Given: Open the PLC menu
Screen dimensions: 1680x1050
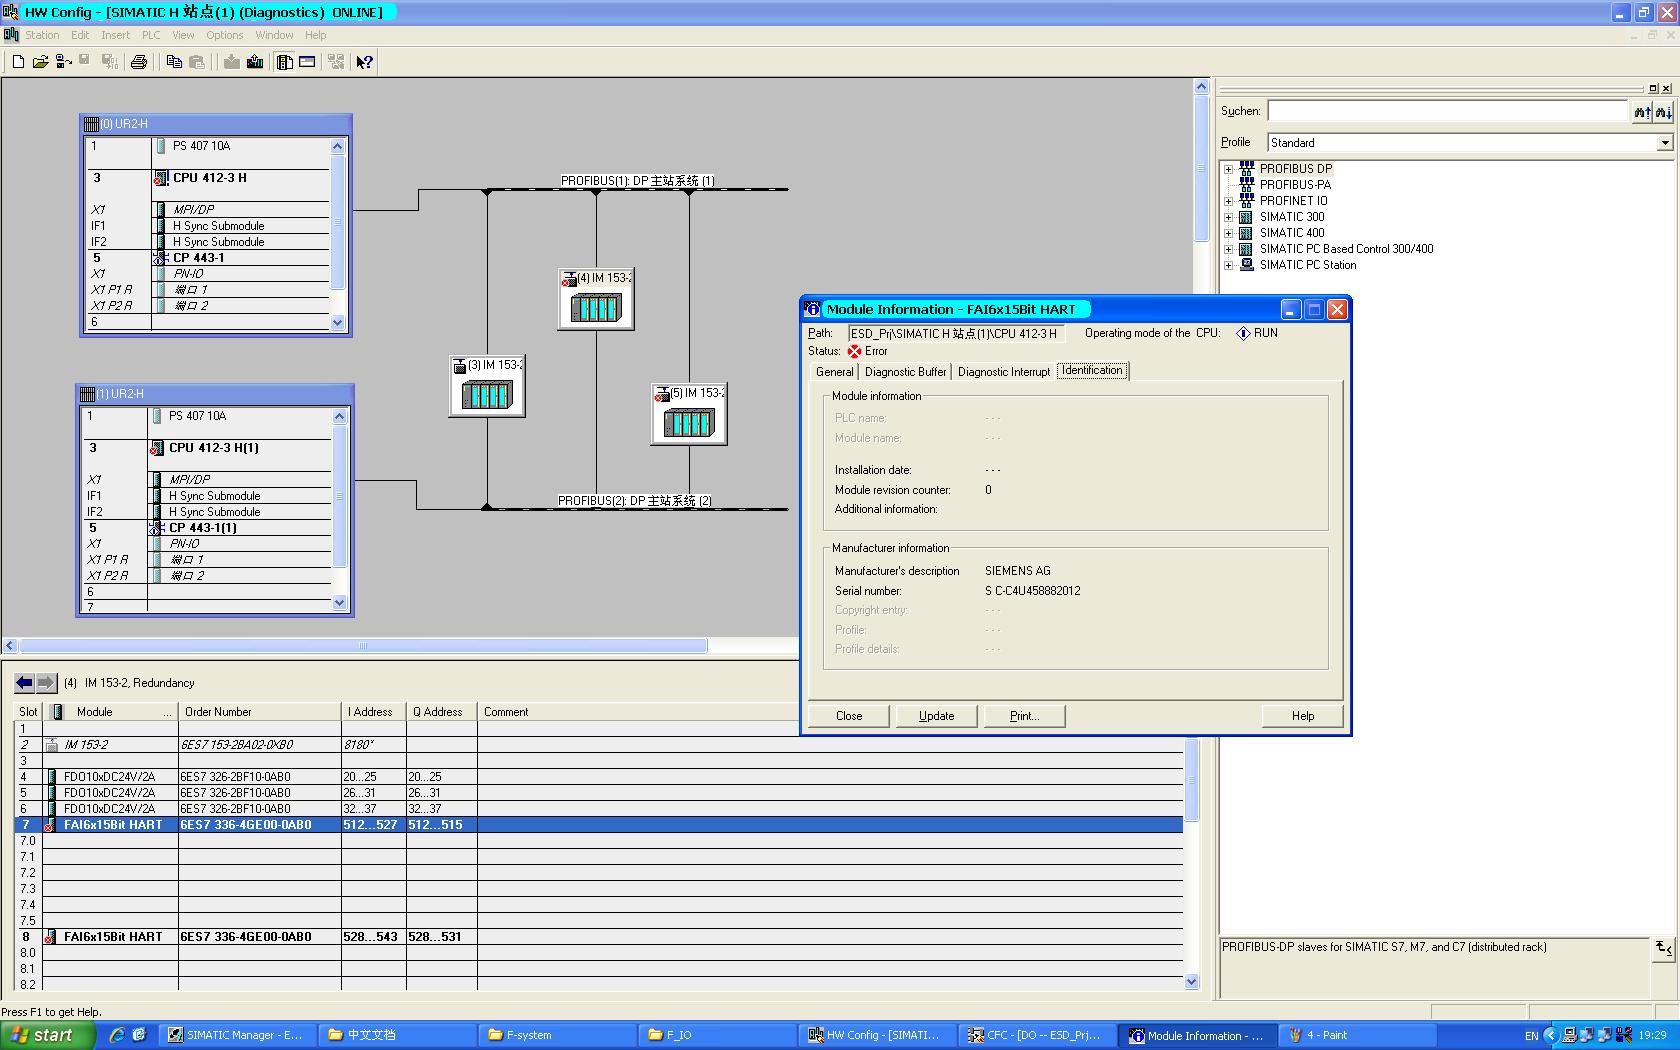Looking at the screenshot, I should (x=151, y=35).
